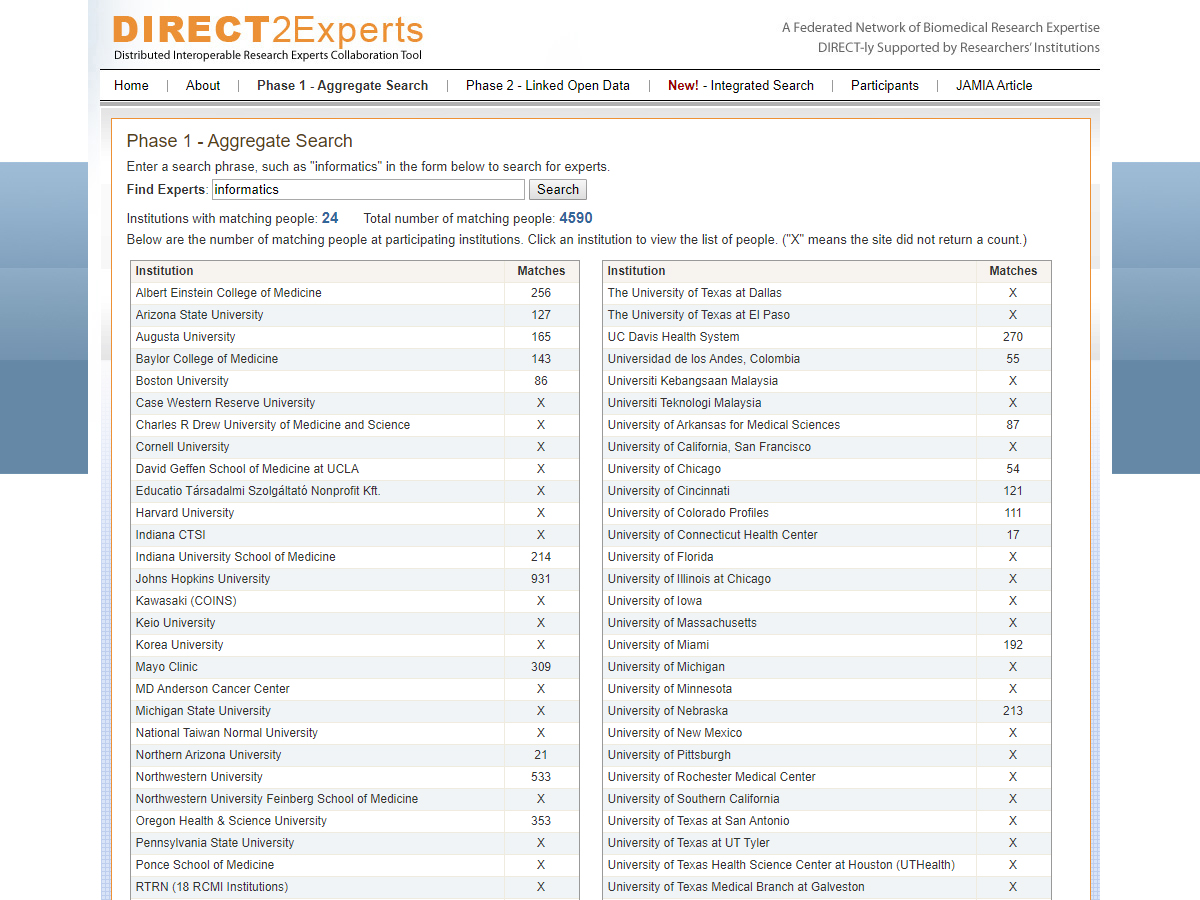Open UC Davis Health System list

(673, 337)
